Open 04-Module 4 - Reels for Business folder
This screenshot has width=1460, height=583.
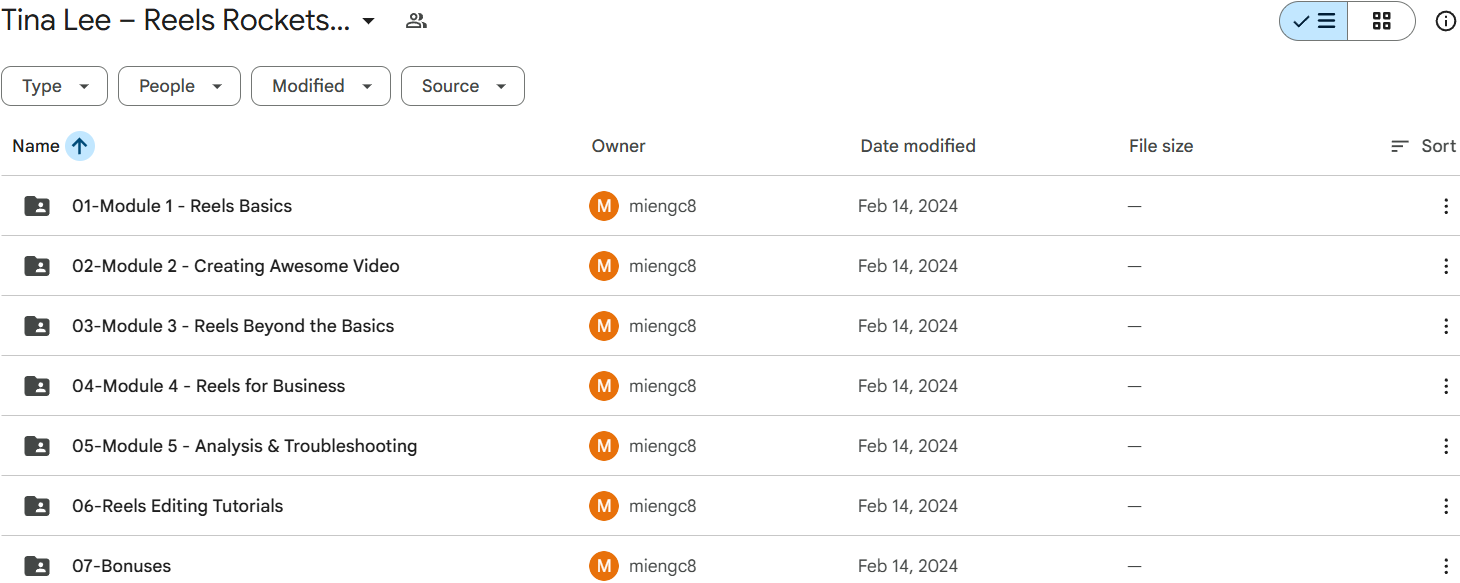208,386
